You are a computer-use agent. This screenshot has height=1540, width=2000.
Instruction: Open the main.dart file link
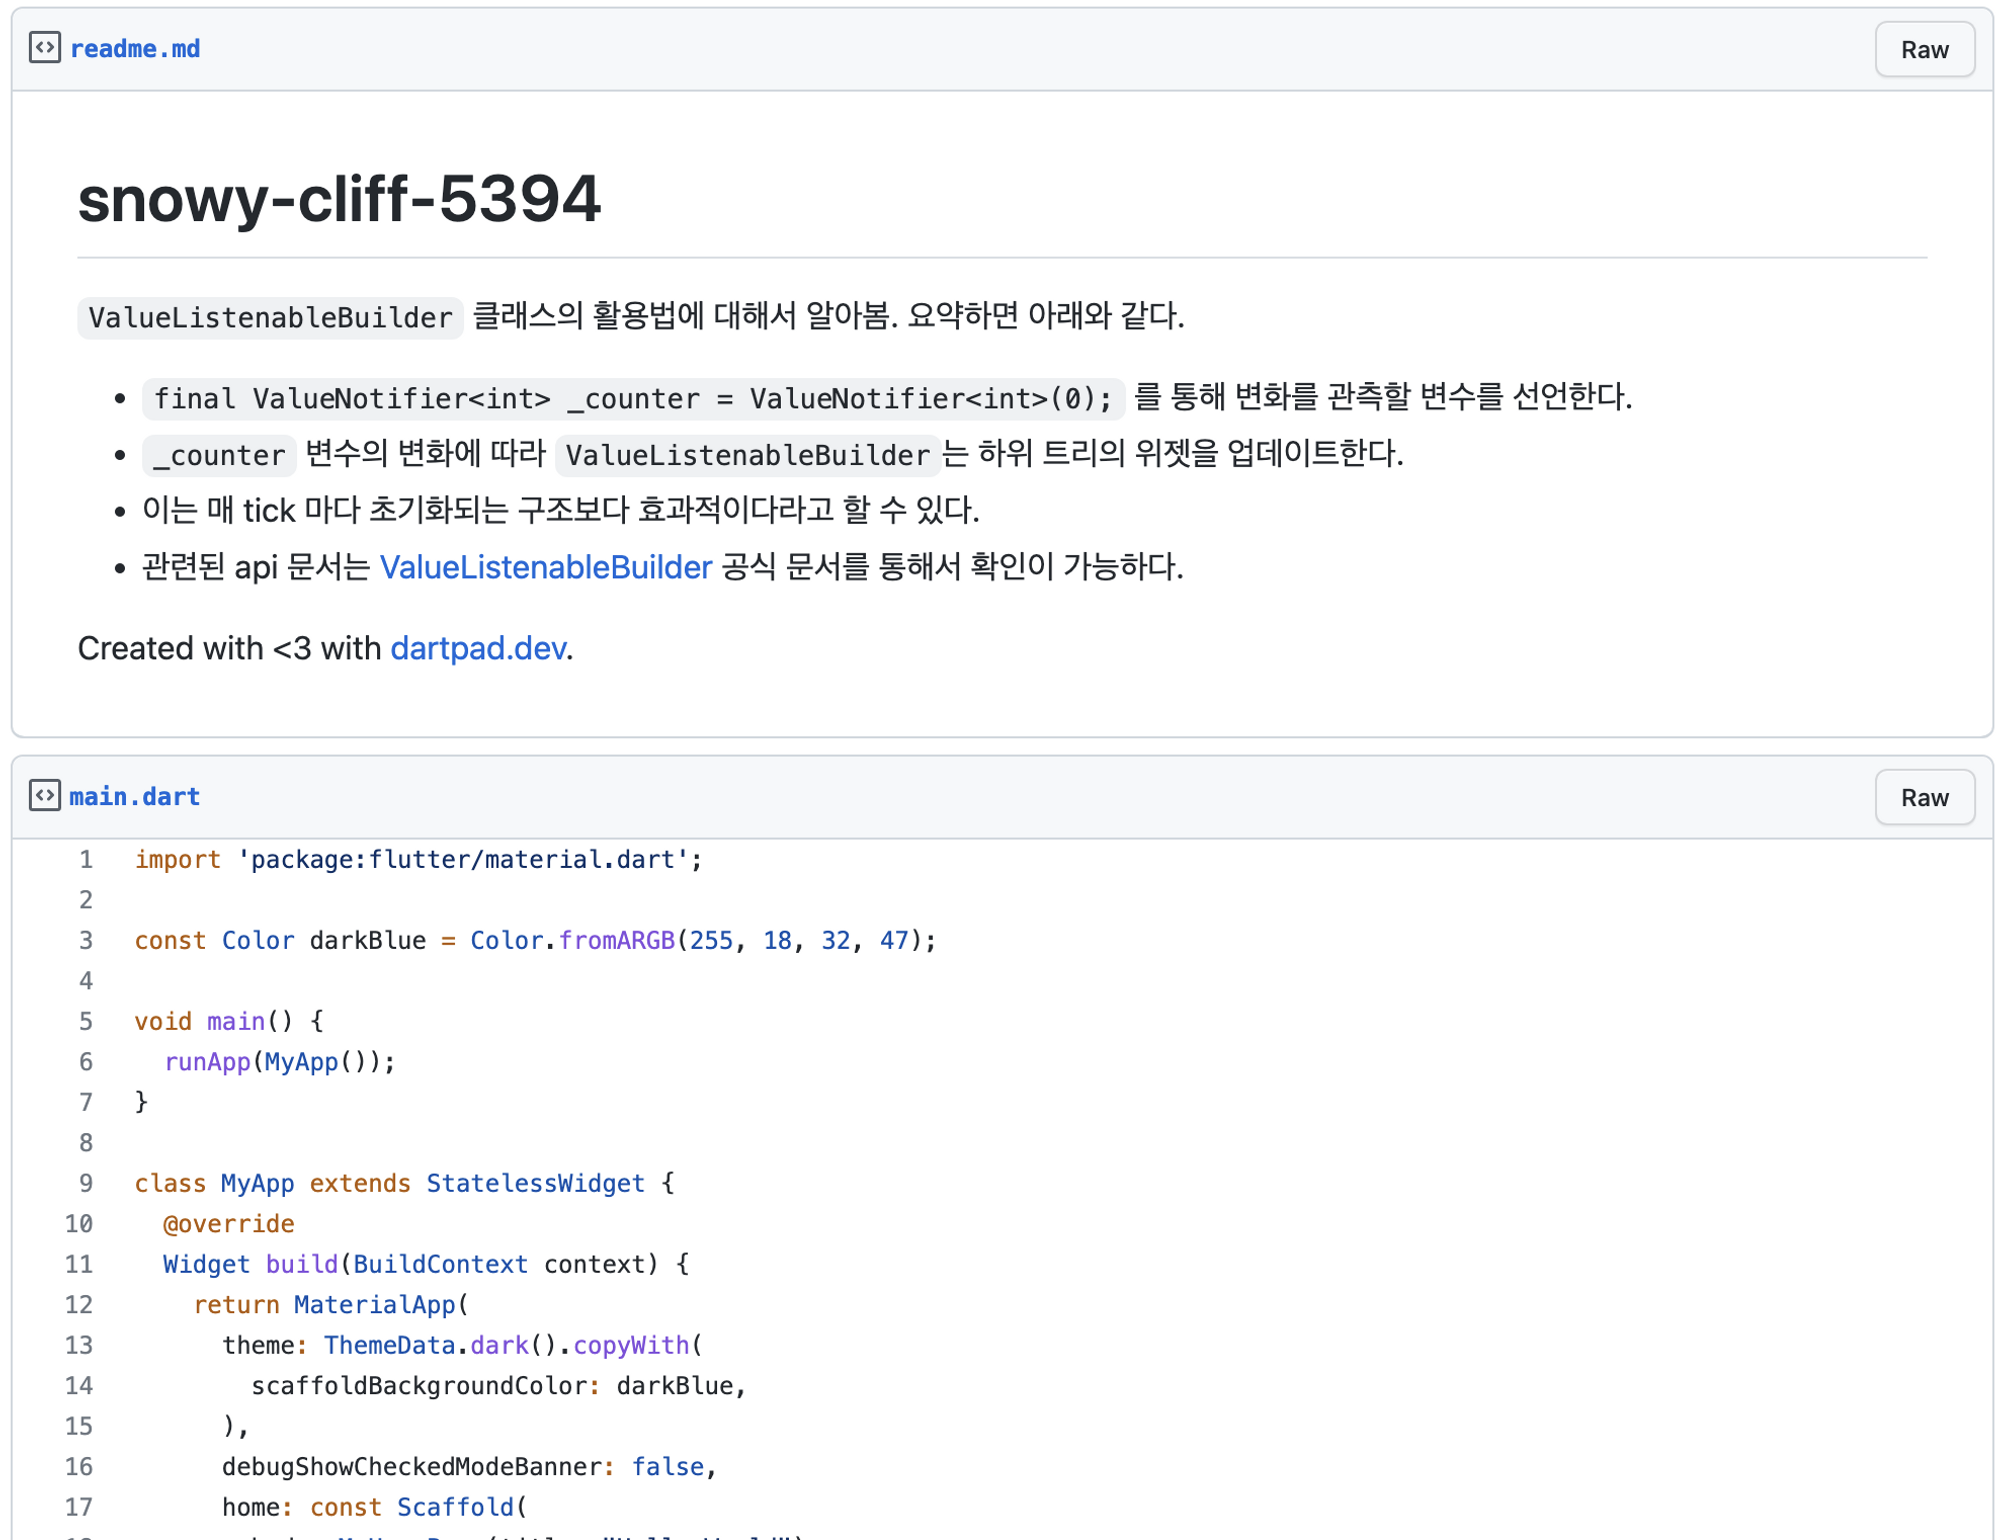click(x=134, y=797)
